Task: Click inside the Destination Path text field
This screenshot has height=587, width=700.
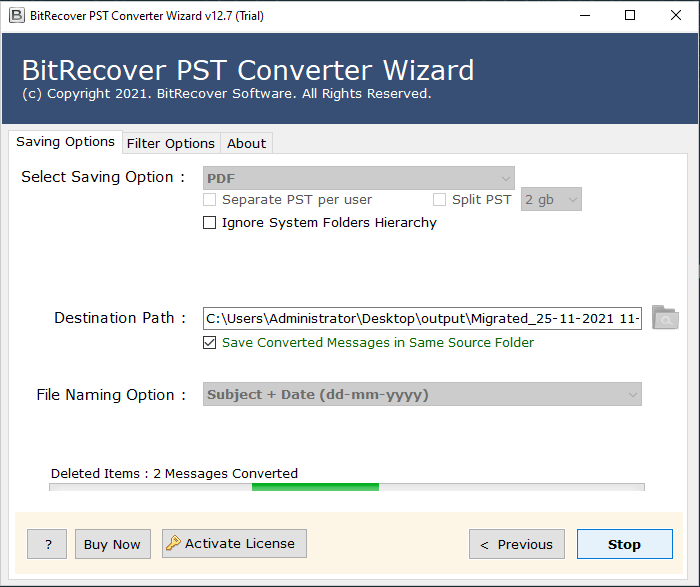Action: [421, 318]
